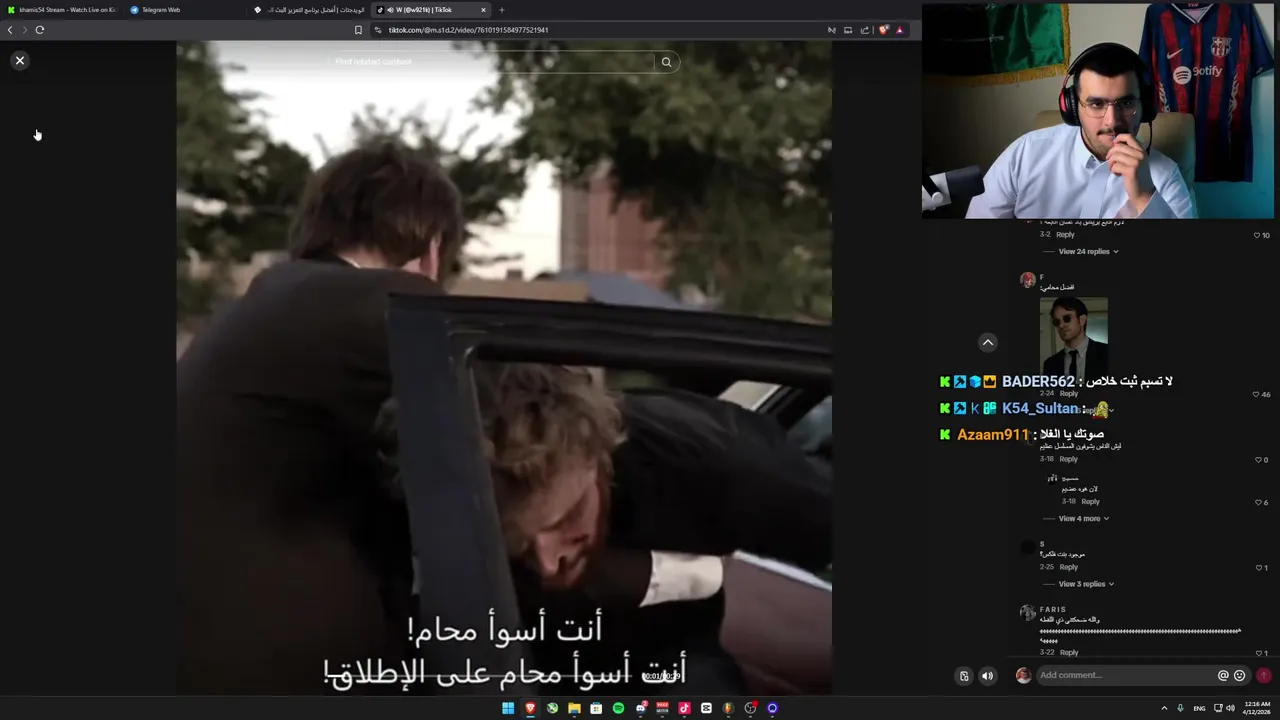Viewport: 1280px width, 720px height.
Task: Show hidden system tray icons
Action: (1164, 708)
